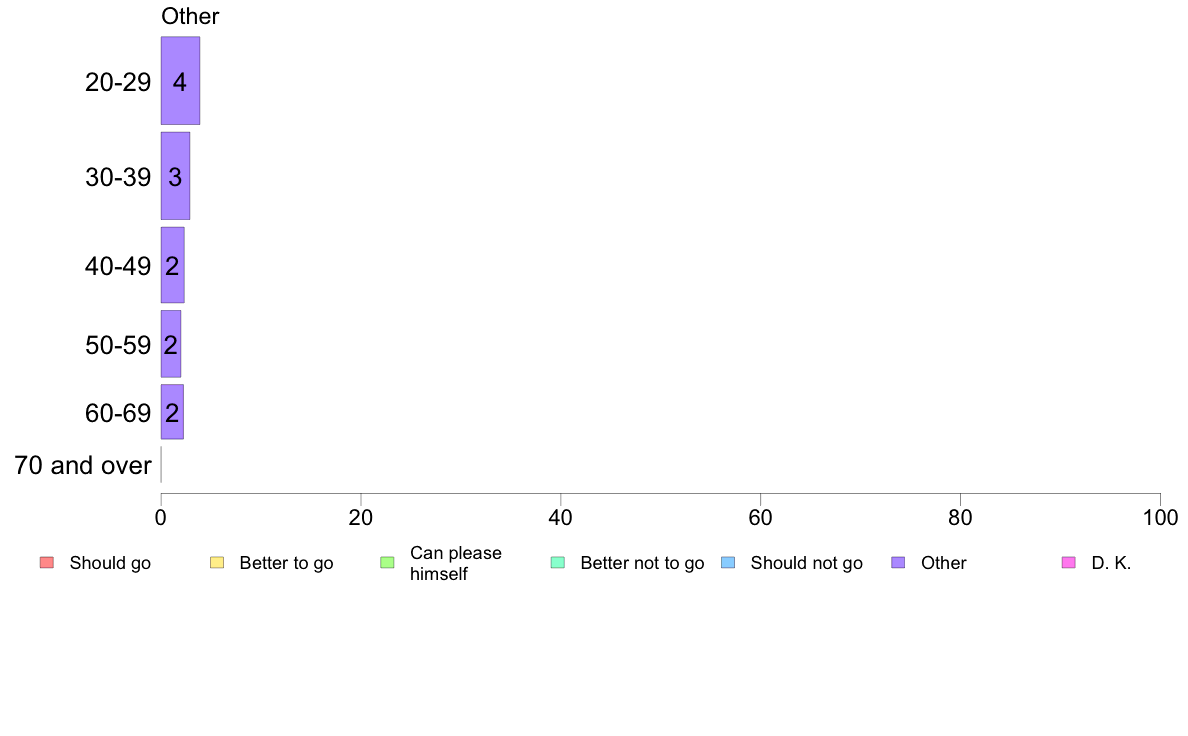This screenshot has height=736, width=1188.
Task: Select the 40-49 purple bar
Action: click(173, 265)
